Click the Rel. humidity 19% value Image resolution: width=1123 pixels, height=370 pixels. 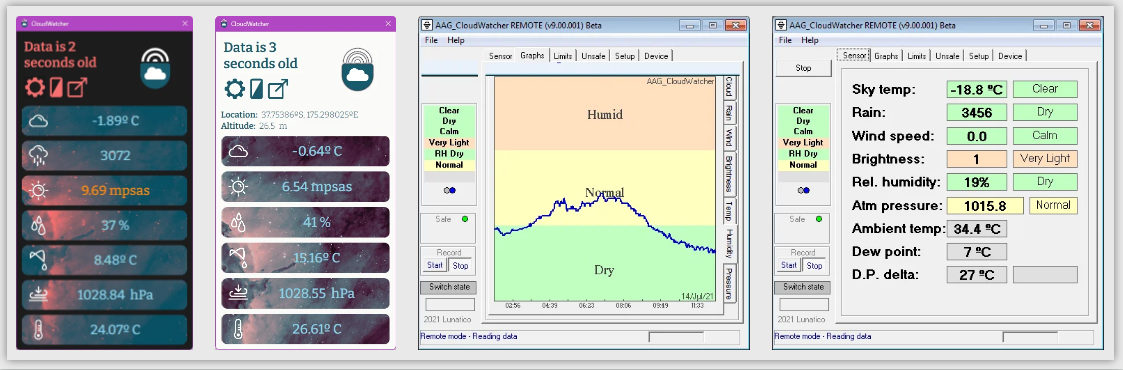coord(976,182)
